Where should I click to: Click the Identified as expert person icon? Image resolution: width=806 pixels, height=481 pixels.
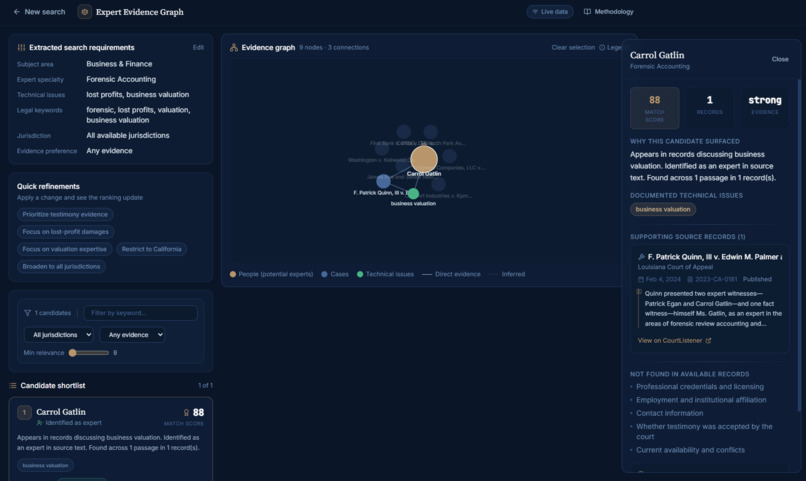pos(40,423)
